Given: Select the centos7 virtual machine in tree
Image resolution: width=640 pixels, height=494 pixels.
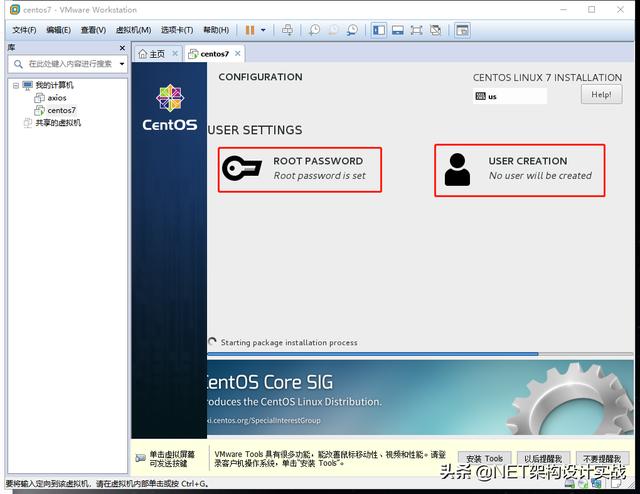Looking at the screenshot, I should tap(62, 111).
